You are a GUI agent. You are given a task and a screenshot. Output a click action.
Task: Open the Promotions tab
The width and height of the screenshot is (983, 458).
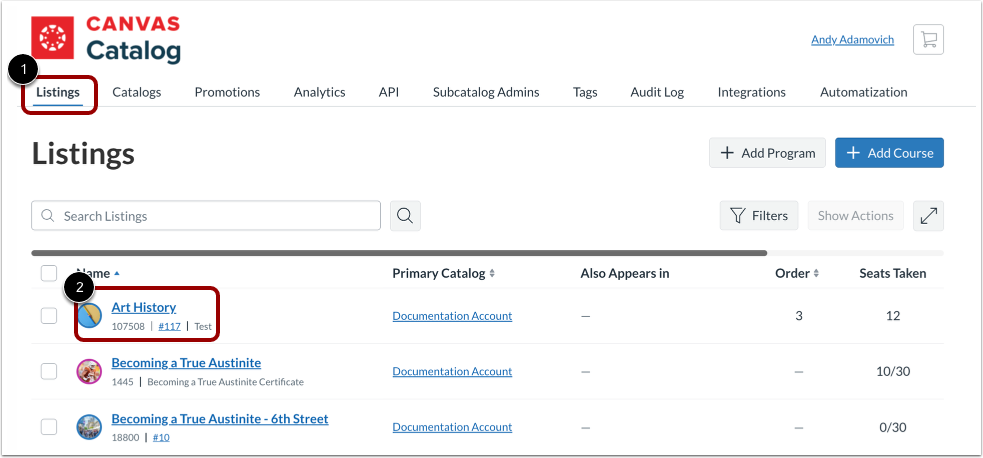click(x=227, y=92)
